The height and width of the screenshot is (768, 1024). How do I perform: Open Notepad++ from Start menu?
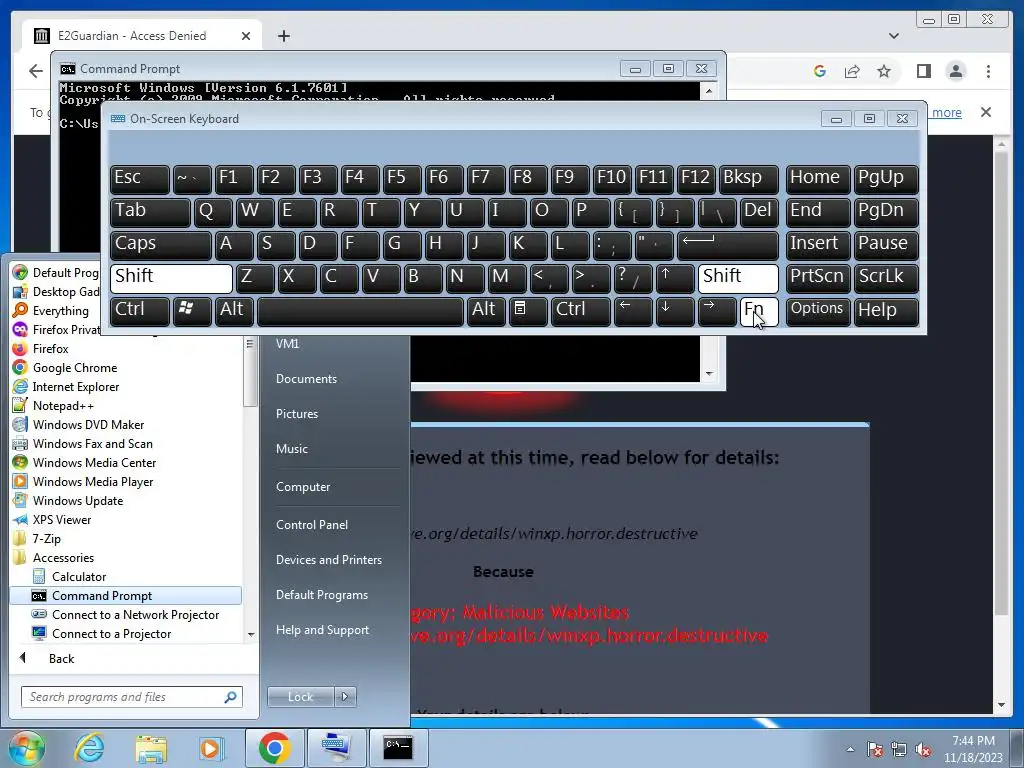[x=63, y=406]
